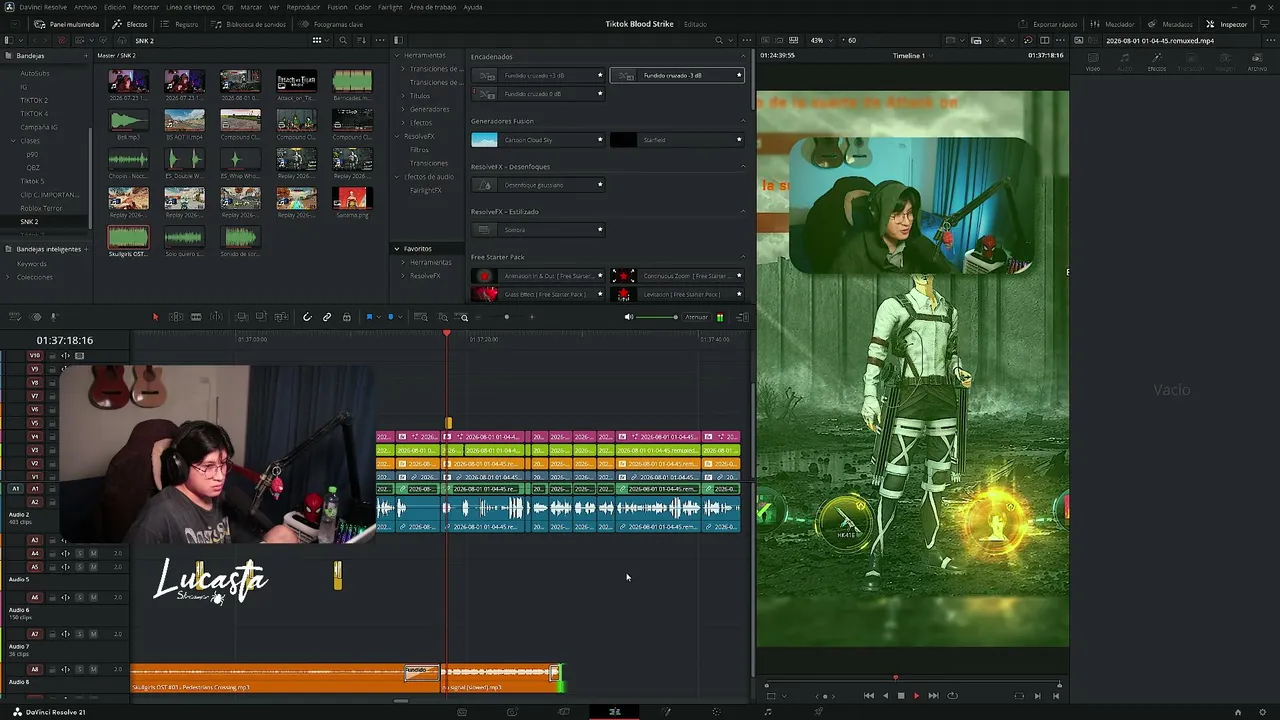The width and height of the screenshot is (1280, 720).
Task: Play the timeline in the viewer
Action: pos(916,696)
